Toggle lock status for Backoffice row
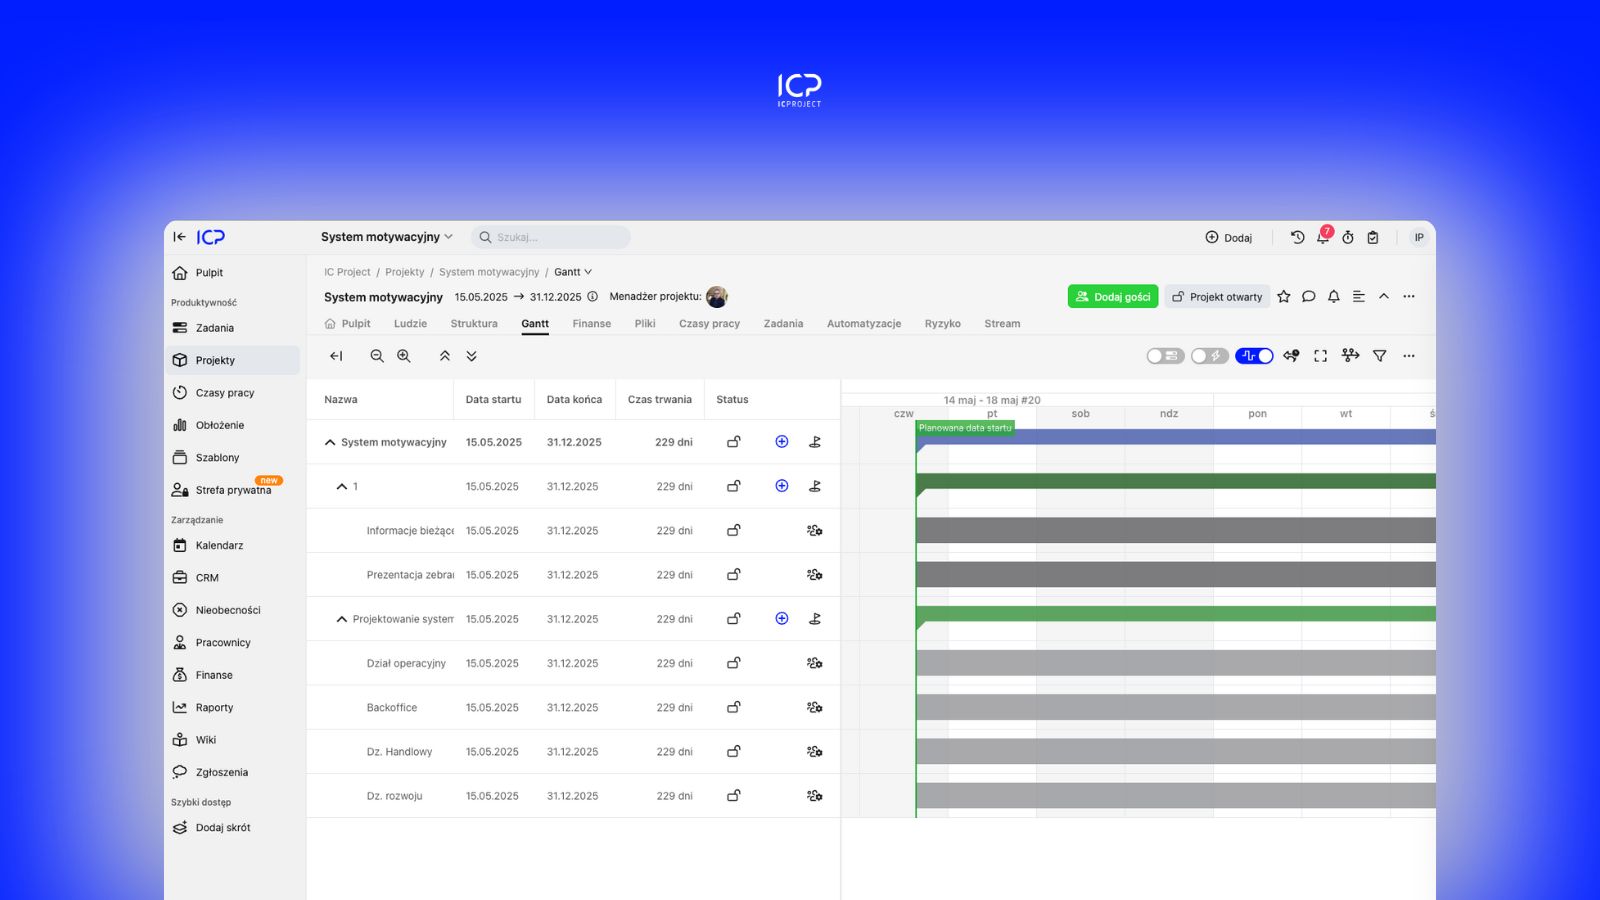 734,708
